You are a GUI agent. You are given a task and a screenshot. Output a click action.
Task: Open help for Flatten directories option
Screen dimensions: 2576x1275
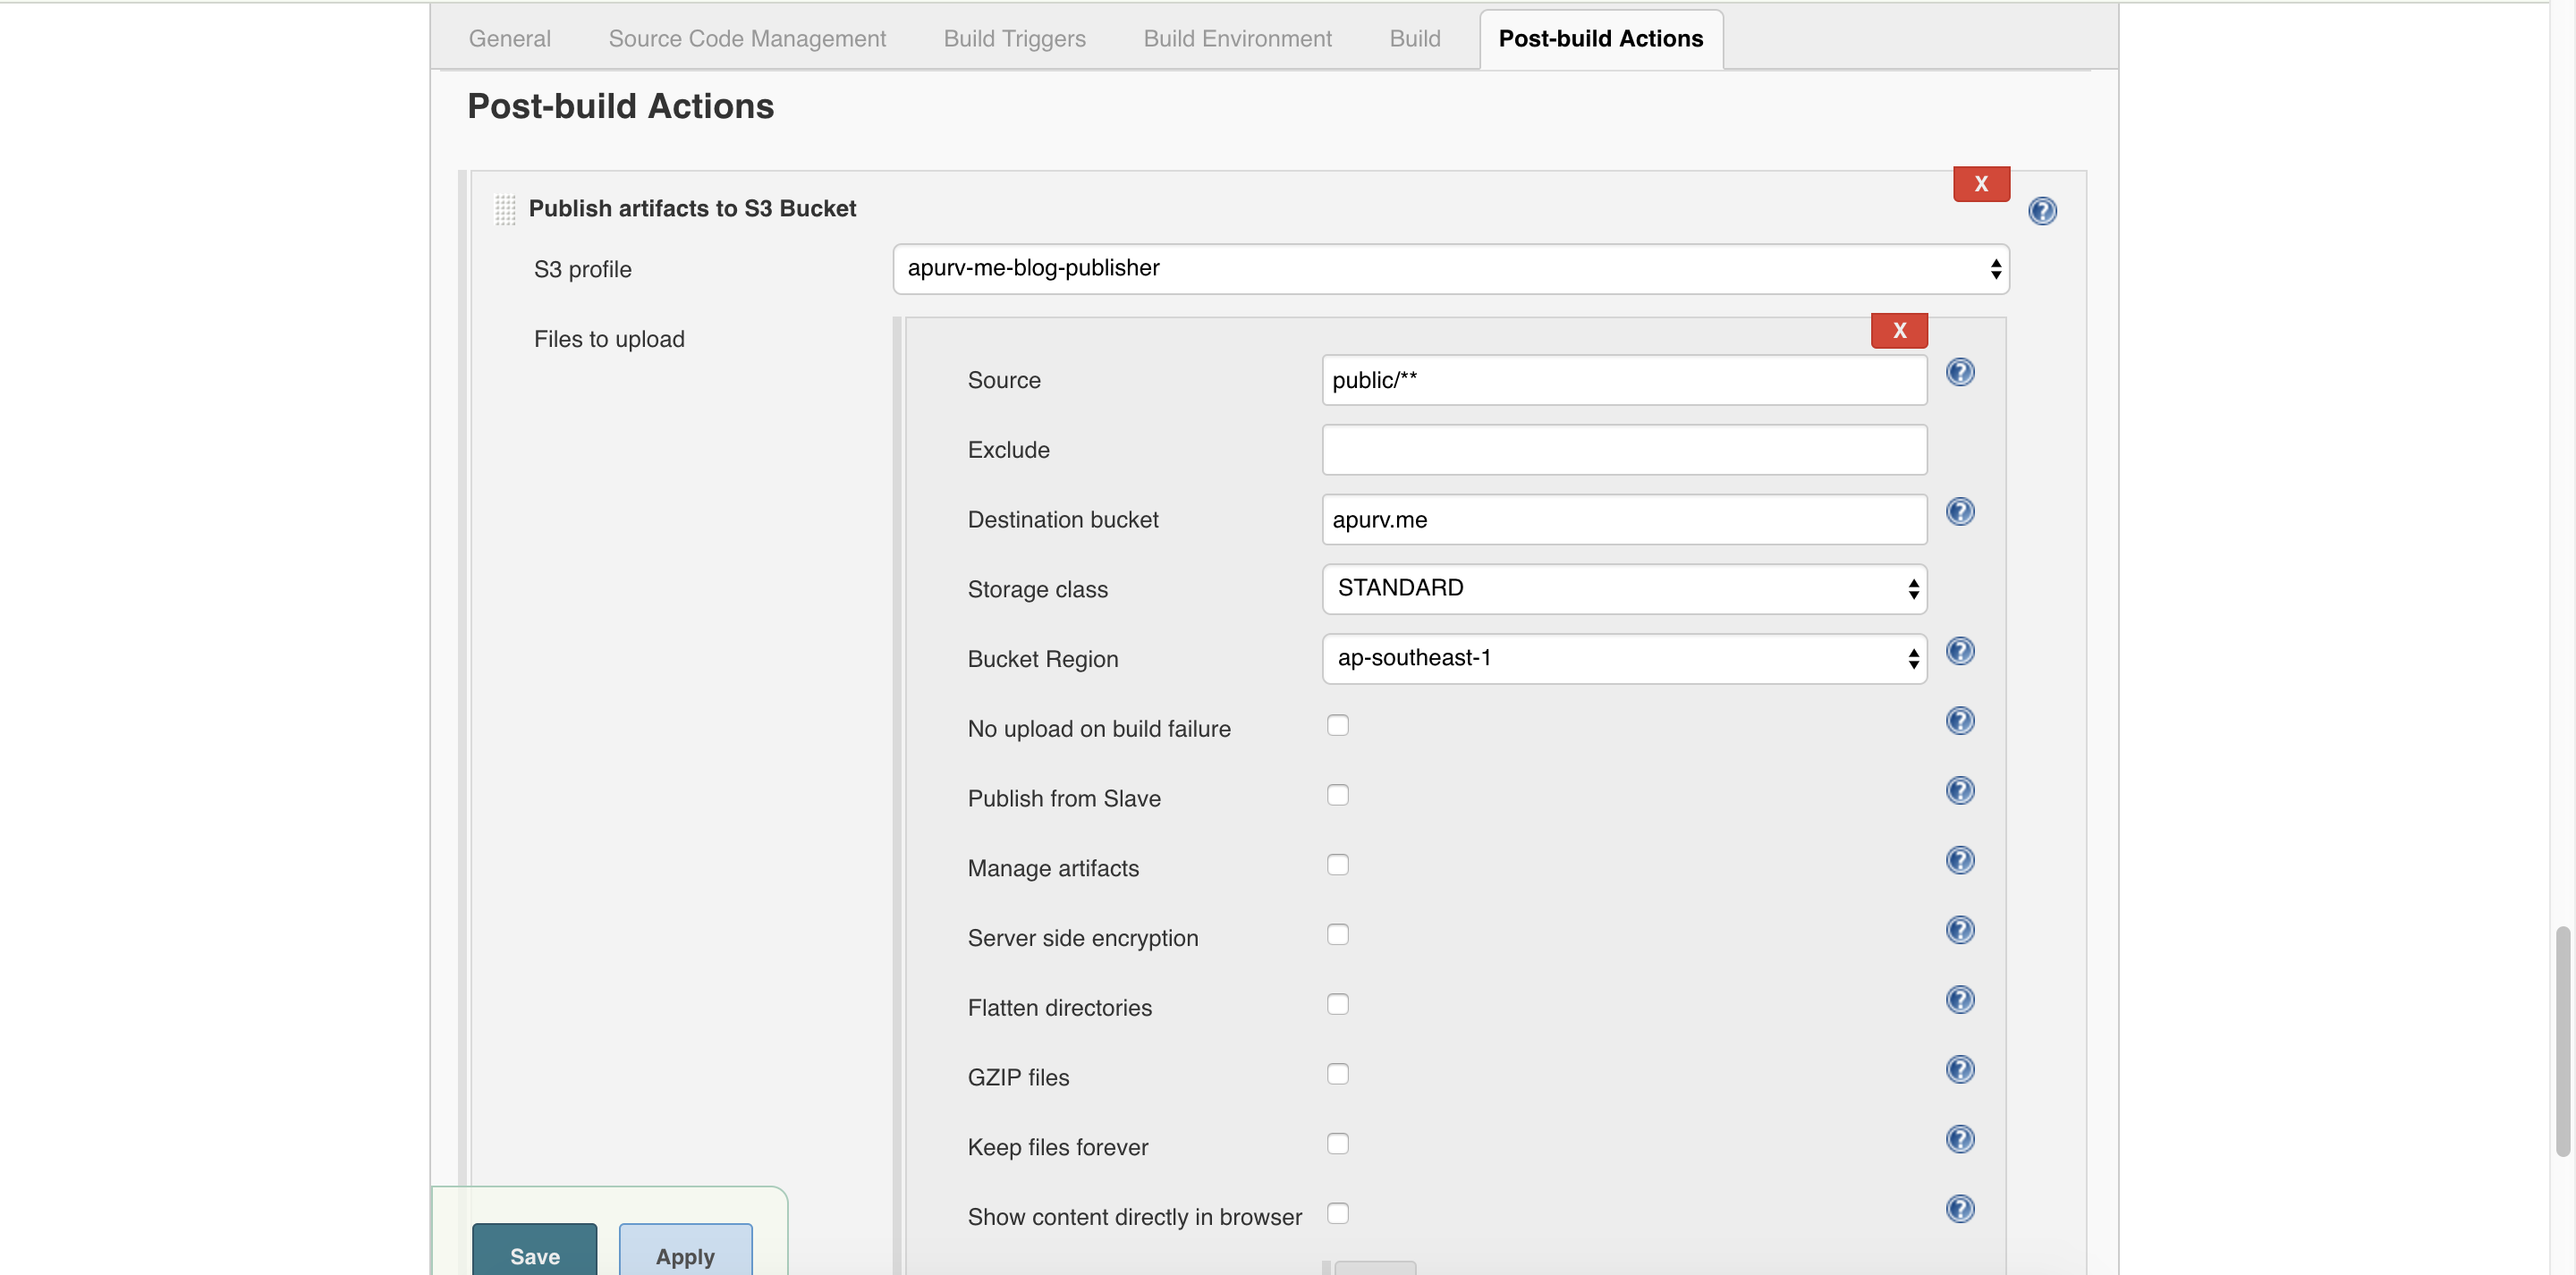point(1959,1000)
